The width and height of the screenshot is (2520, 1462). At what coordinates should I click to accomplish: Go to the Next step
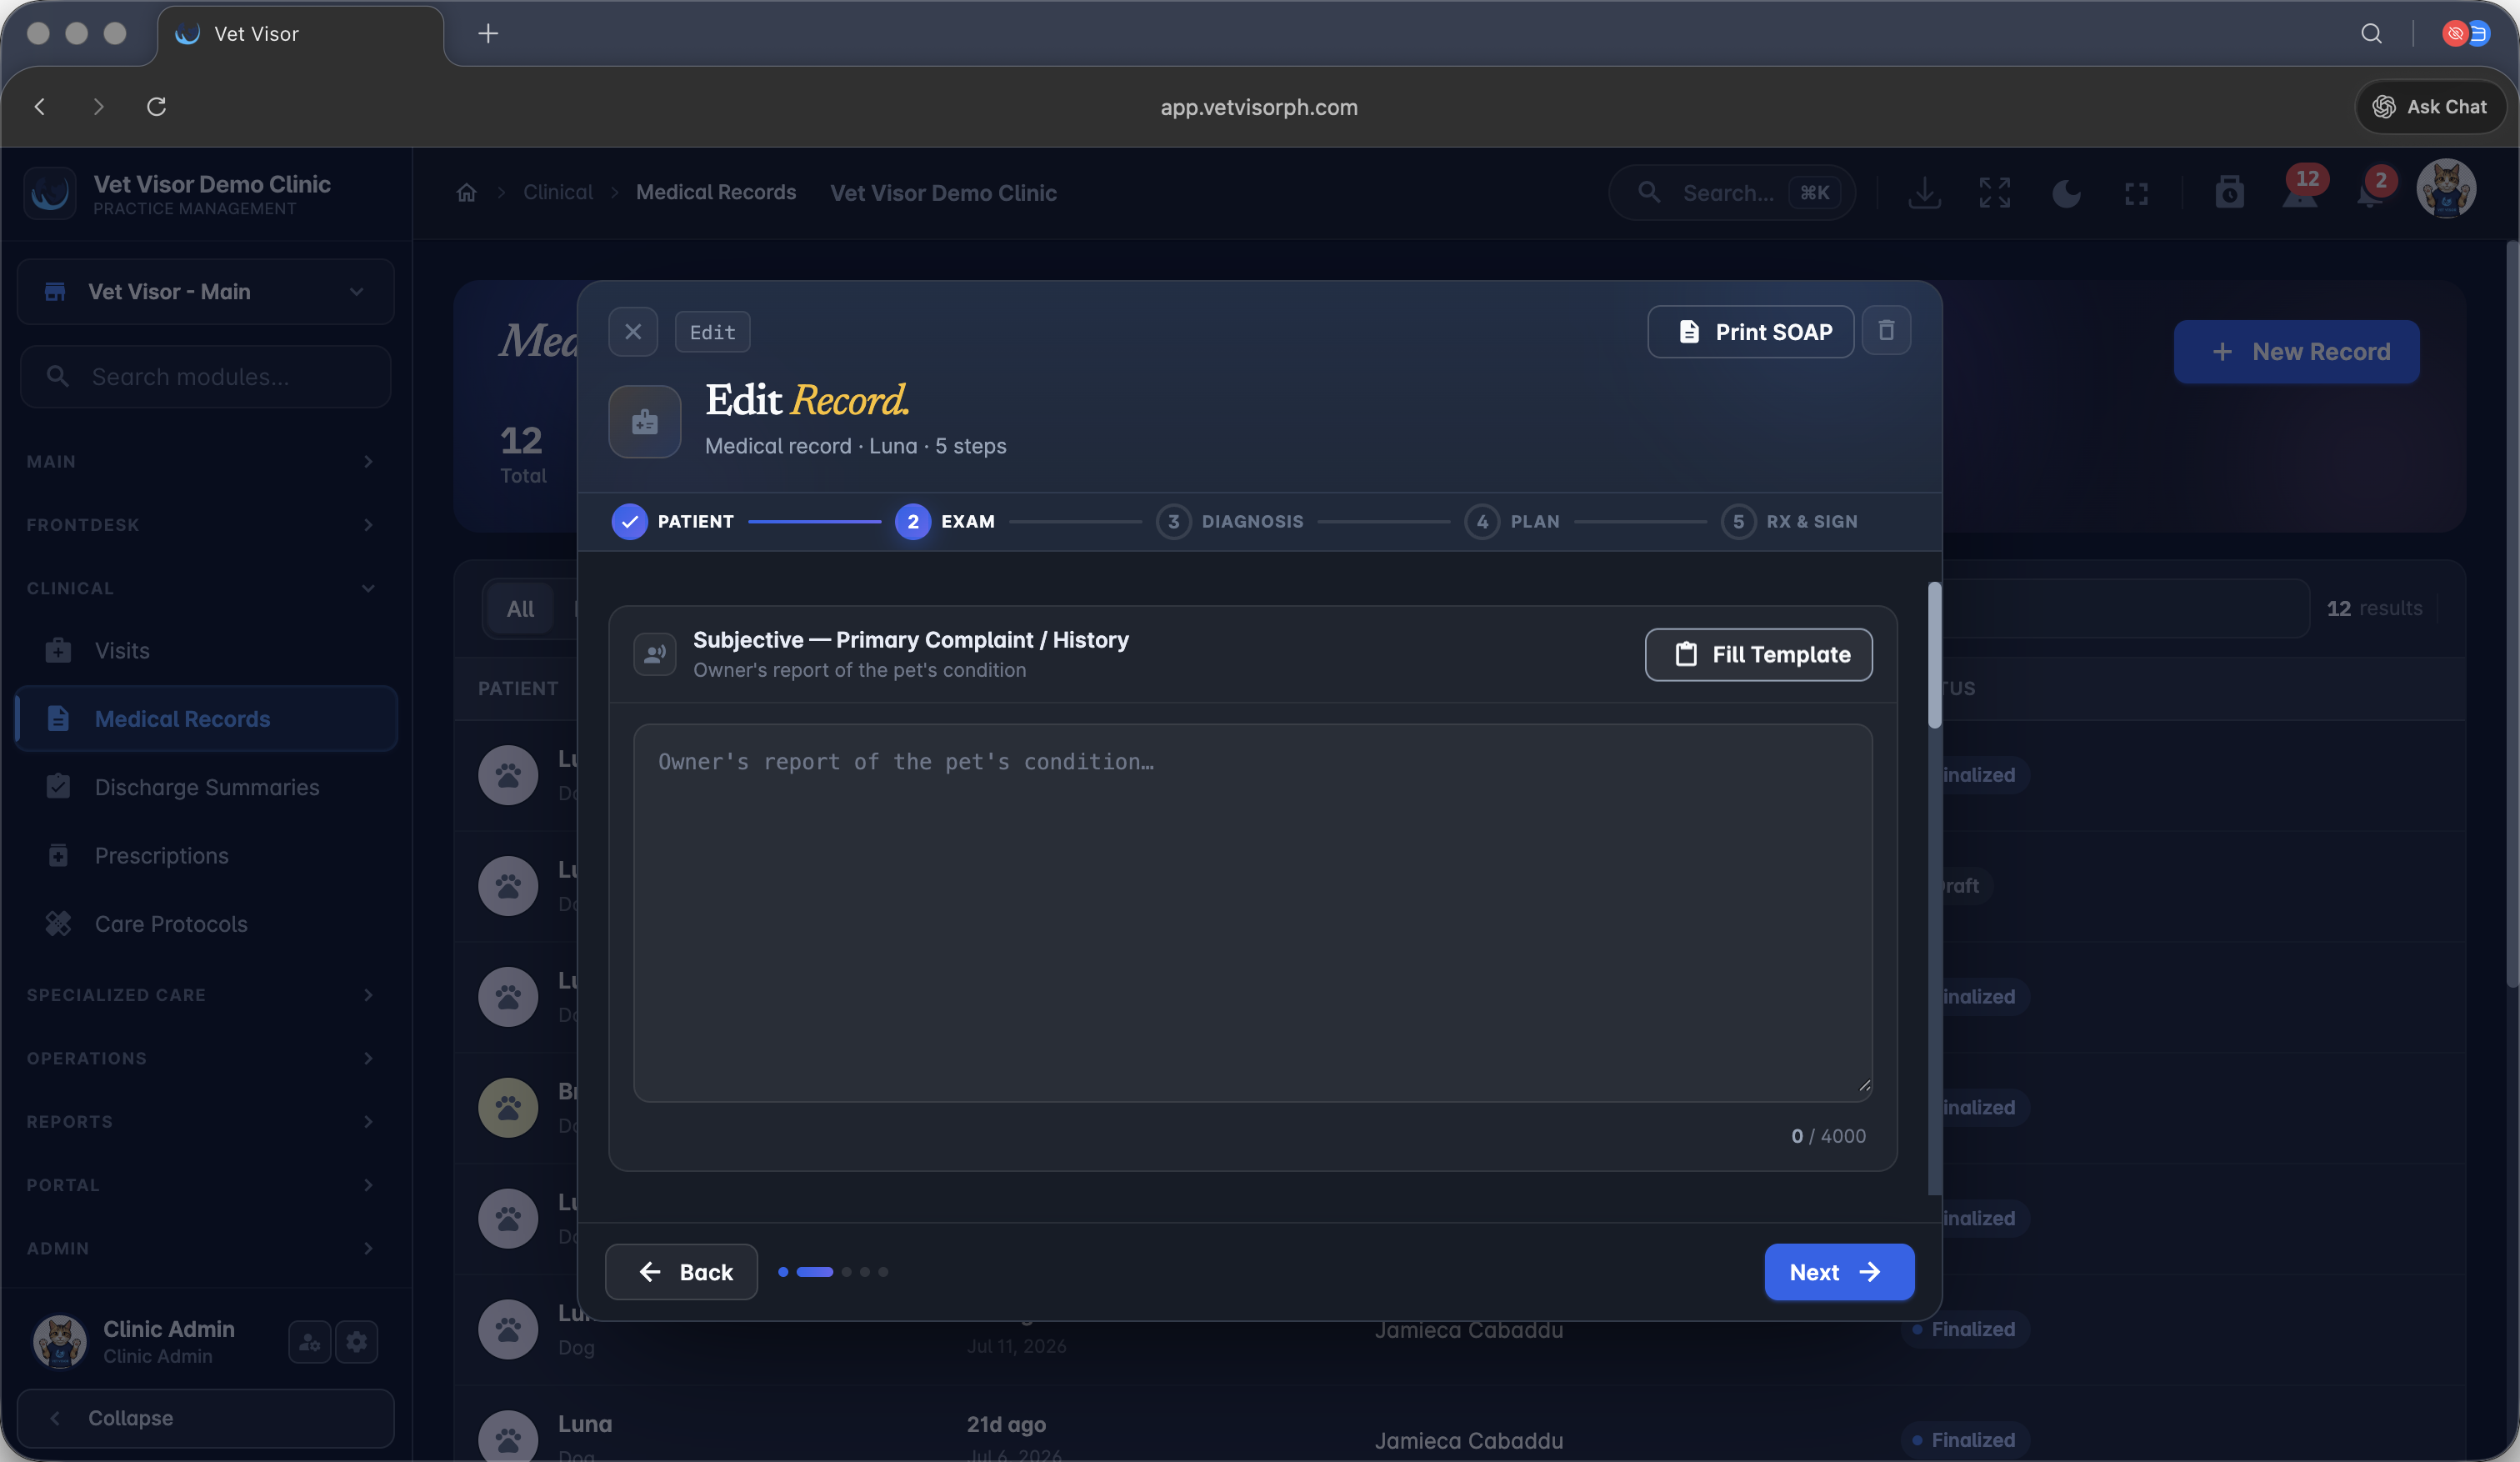click(1839, 1272)
